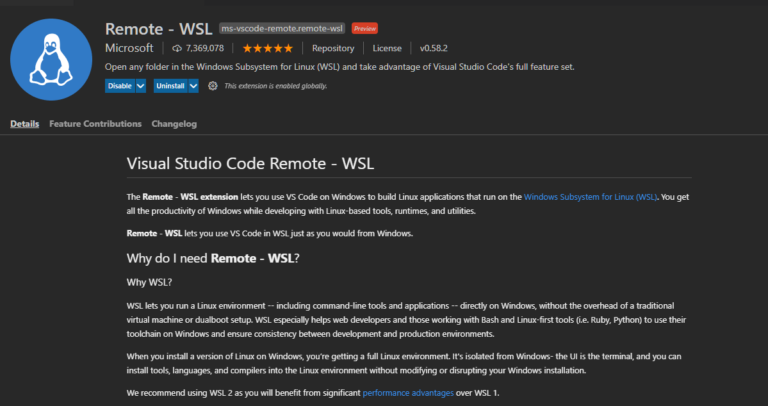Open the Changelog tab
The image size is (768, 406).
(174, 124)
